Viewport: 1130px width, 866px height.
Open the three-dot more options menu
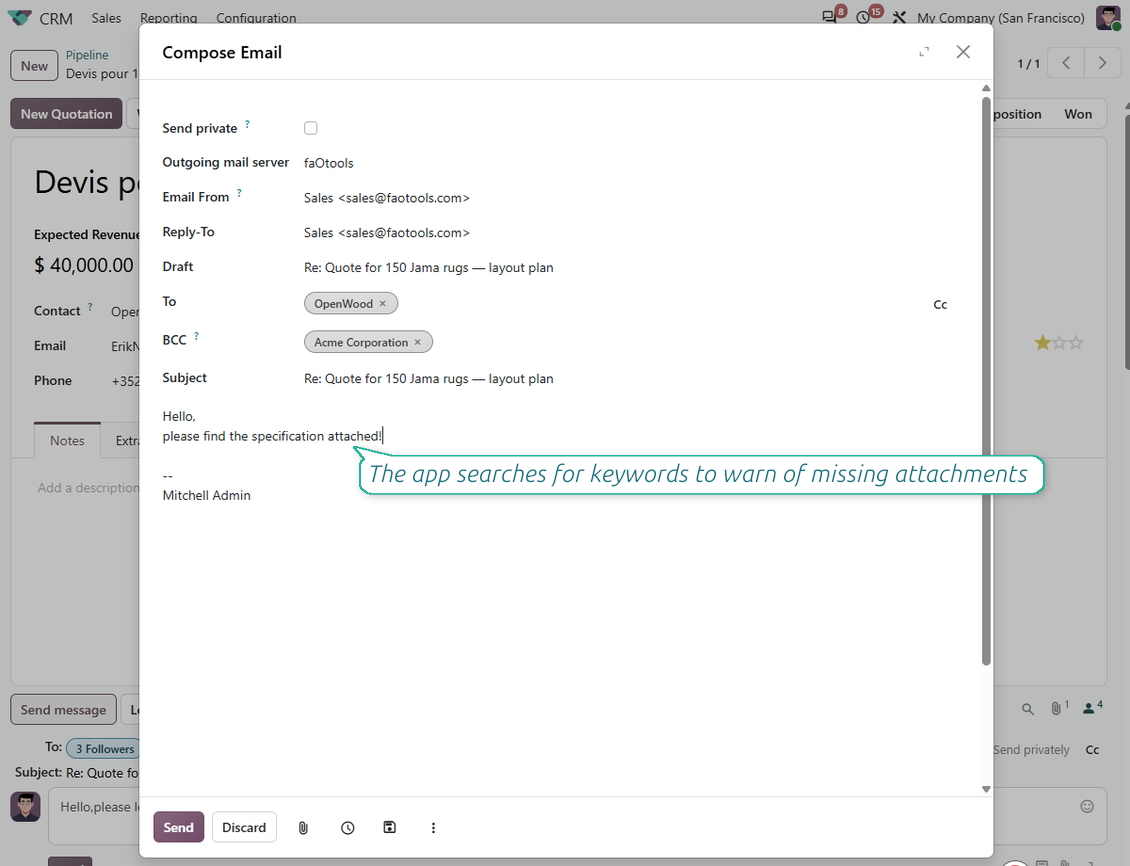[x=433, y=828]
